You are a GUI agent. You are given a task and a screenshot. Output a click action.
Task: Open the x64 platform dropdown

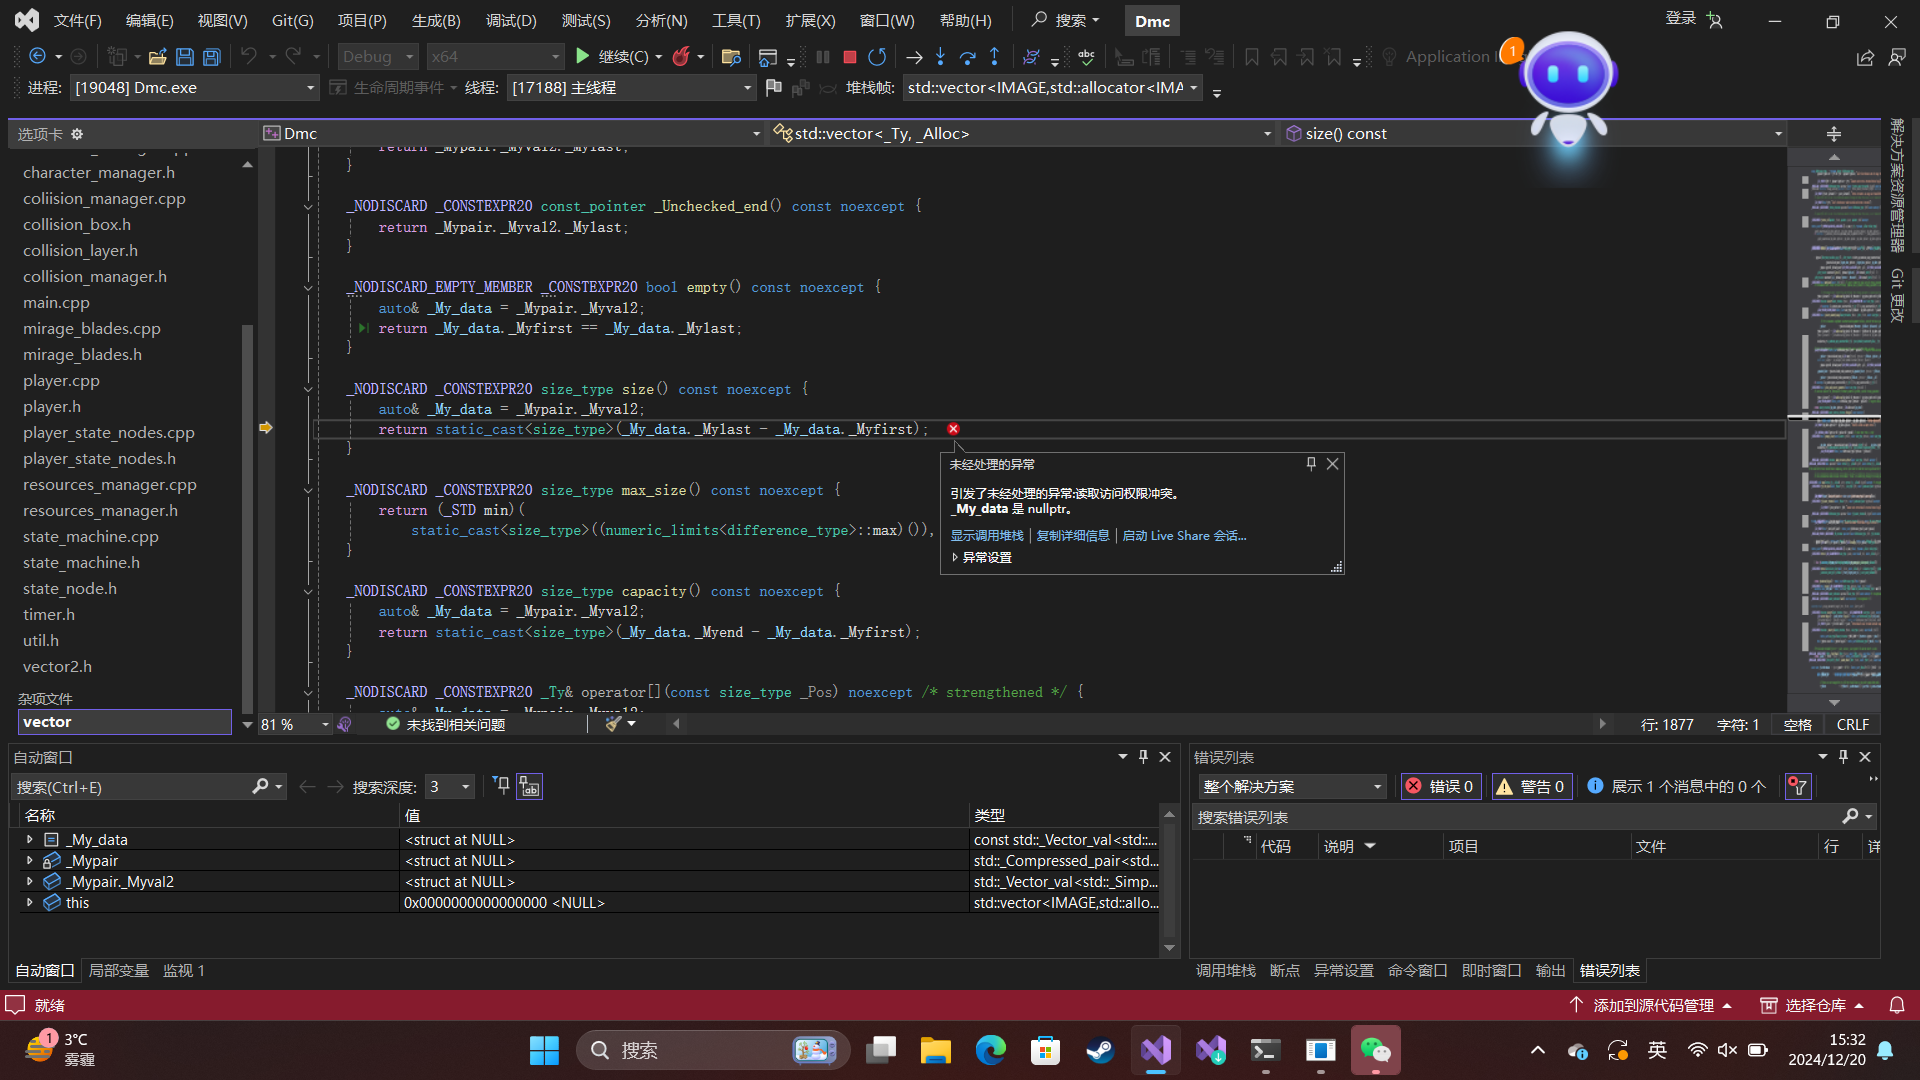495,57
